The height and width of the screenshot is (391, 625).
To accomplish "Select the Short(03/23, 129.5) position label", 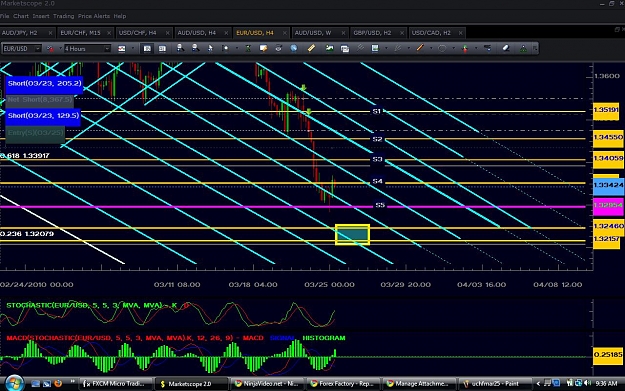I will tap(43, 116).
